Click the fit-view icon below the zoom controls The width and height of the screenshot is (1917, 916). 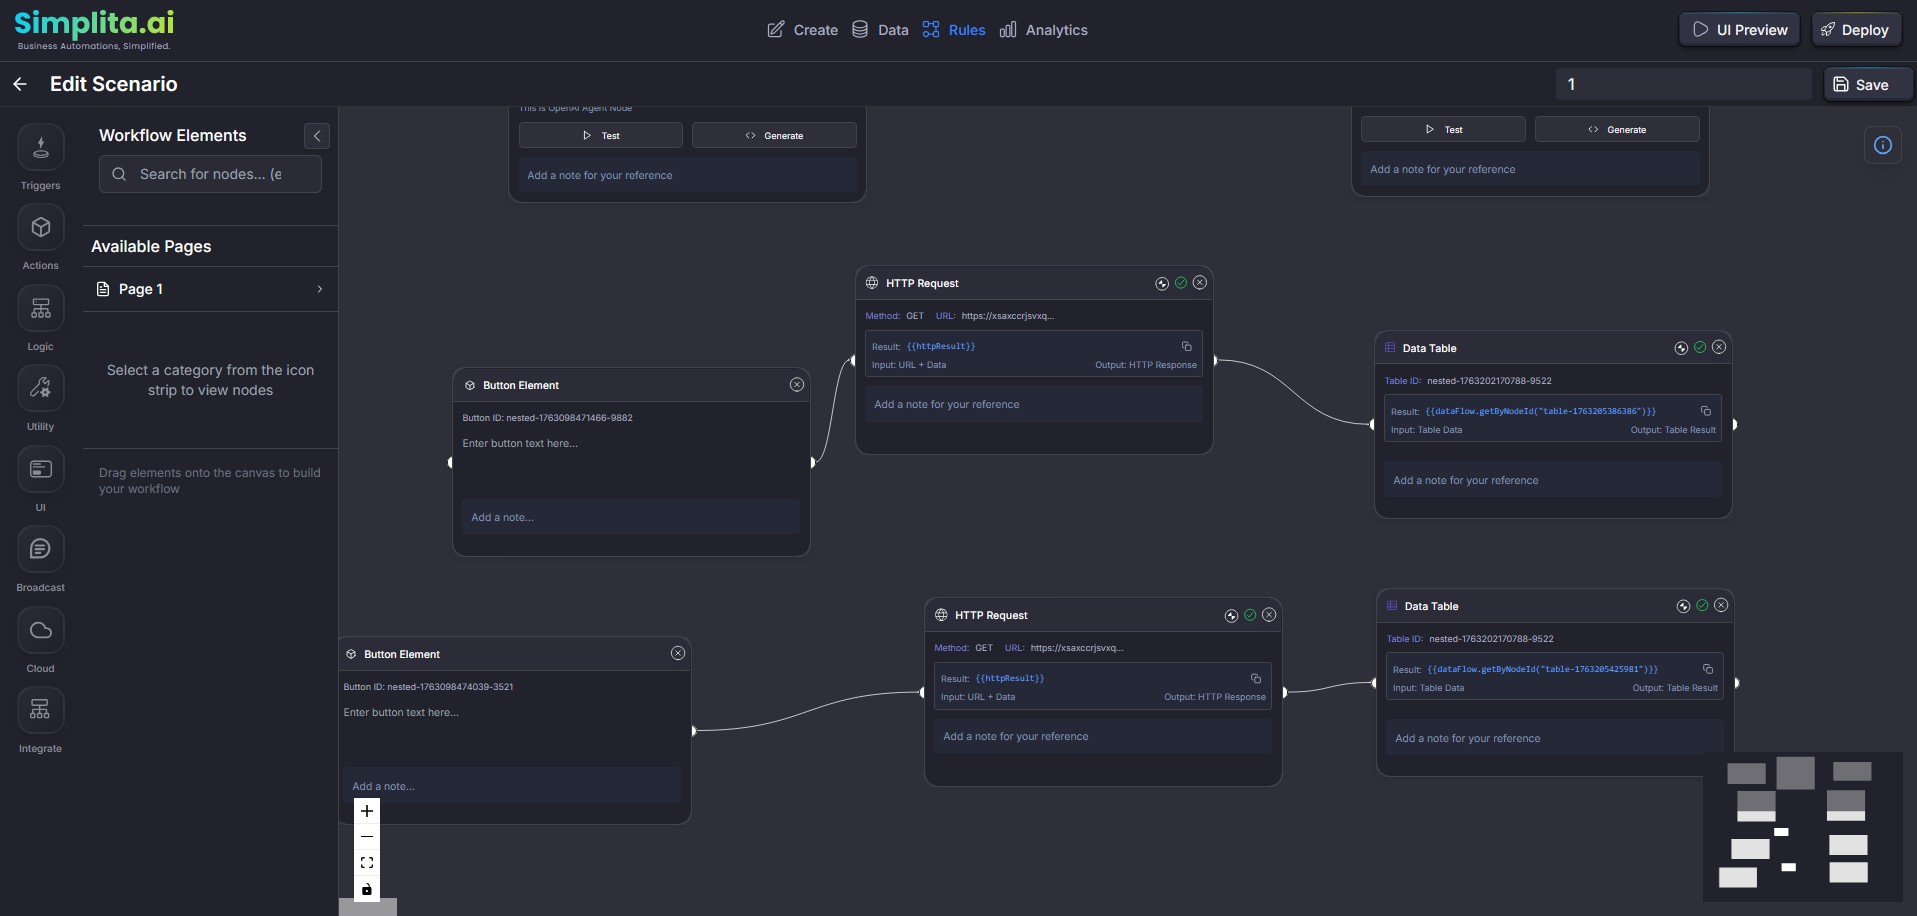(x=366, y=862)
